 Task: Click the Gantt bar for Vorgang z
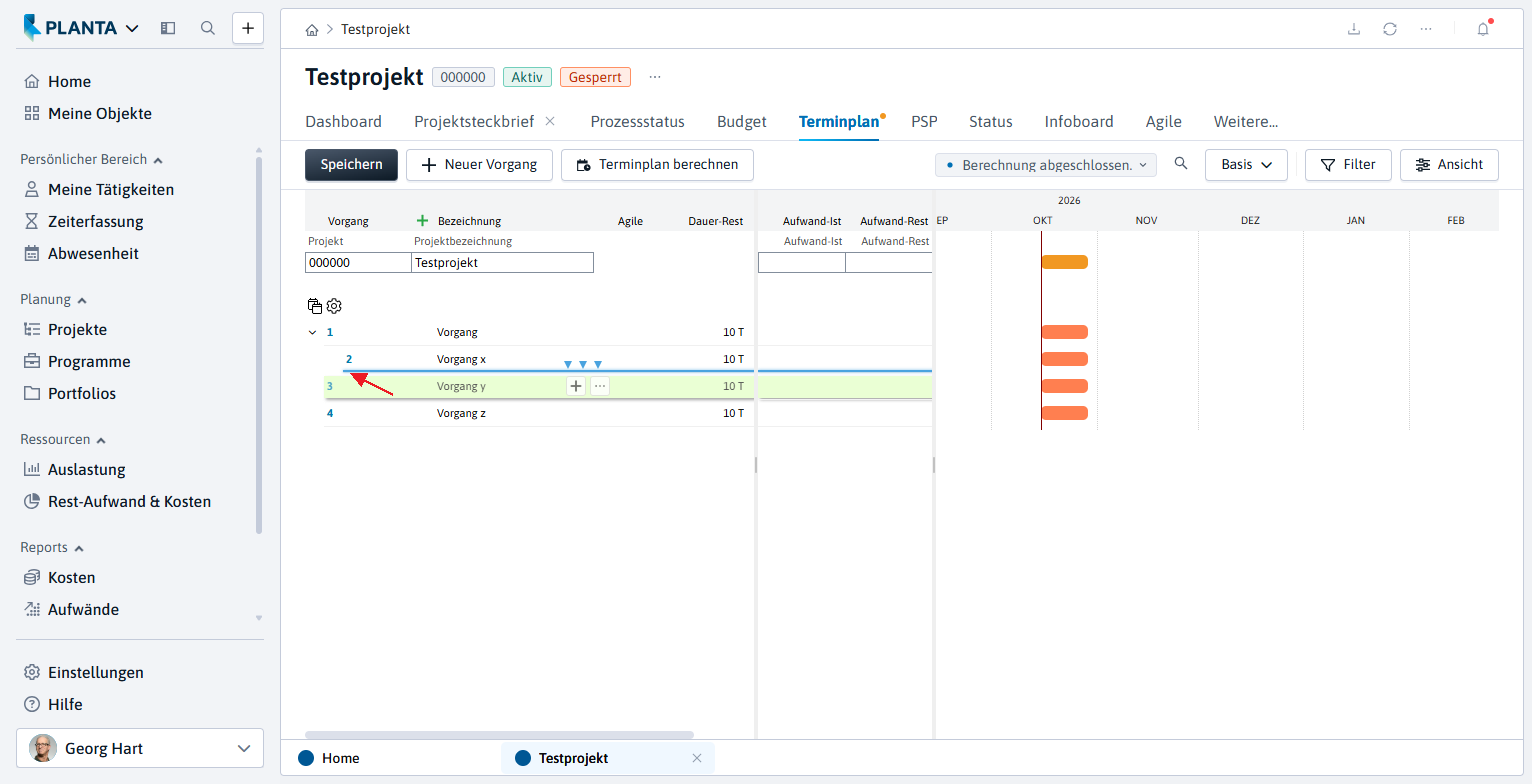click(x=1064, y=413)
